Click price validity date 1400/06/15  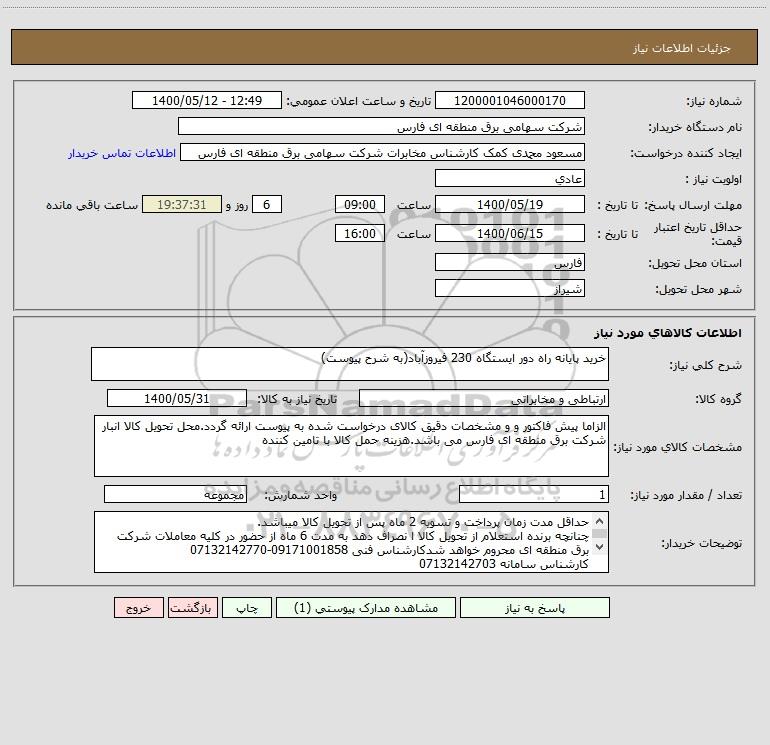point(510,233)
